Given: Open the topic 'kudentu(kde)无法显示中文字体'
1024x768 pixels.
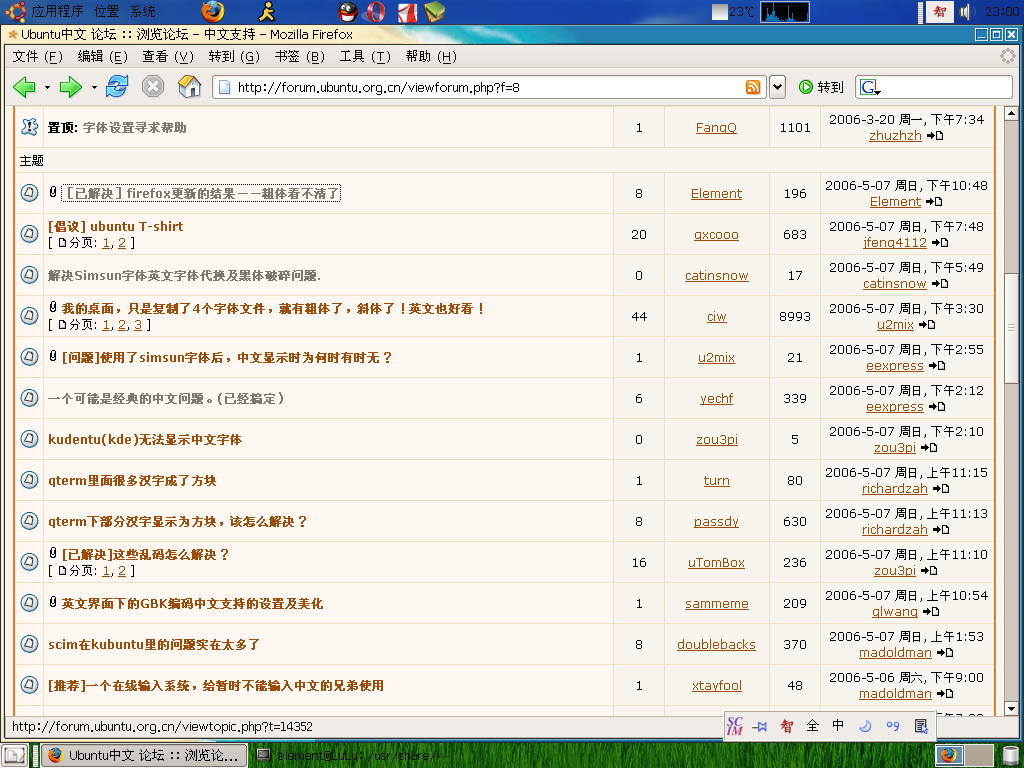Looking at the screenshot, I should pos(145,440).
